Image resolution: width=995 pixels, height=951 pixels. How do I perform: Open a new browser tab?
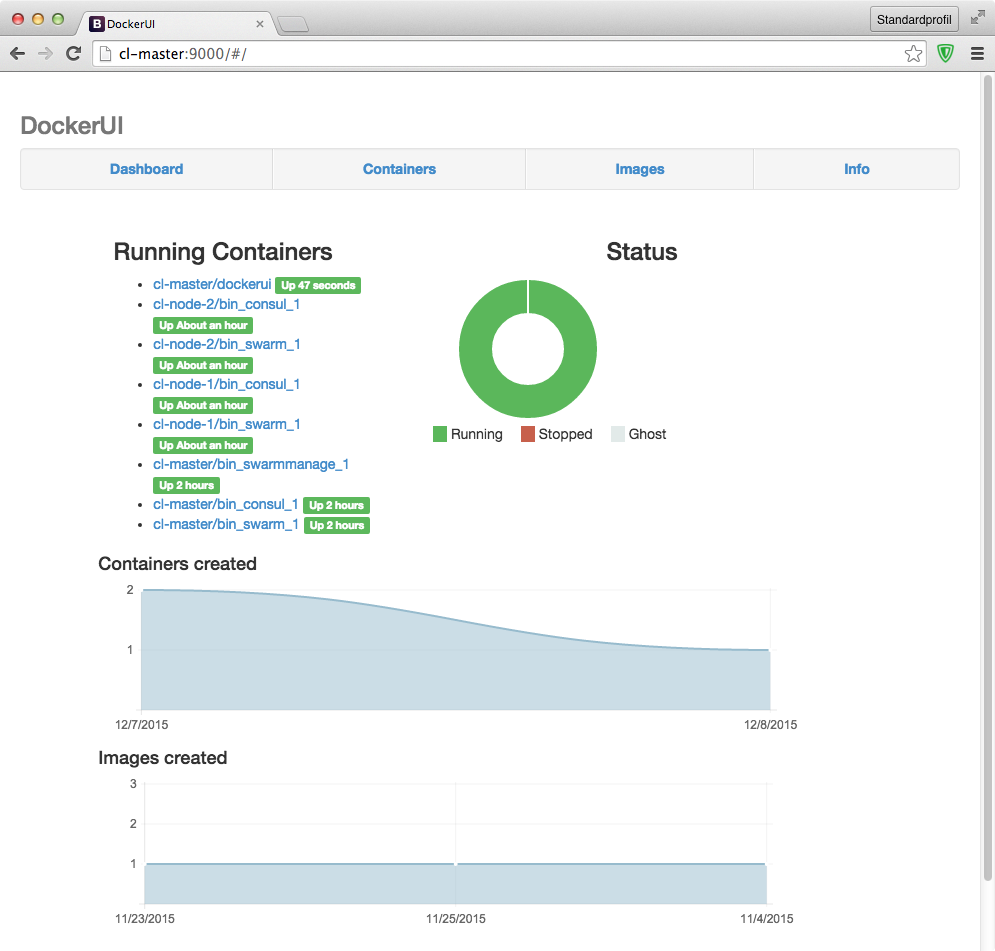point(292,24)
